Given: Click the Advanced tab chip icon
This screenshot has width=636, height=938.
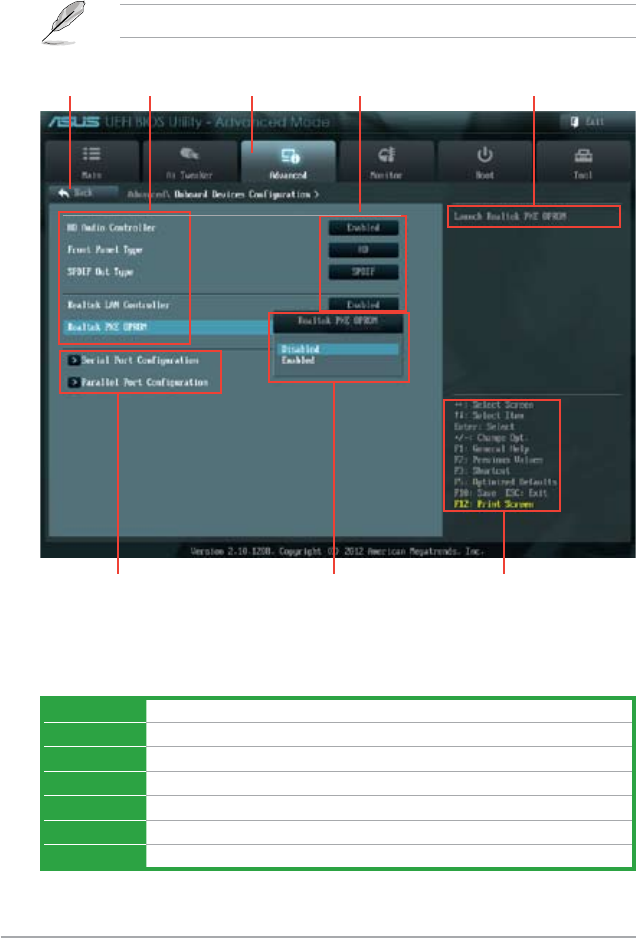Looking at the screenshot, I should [290, 156].
